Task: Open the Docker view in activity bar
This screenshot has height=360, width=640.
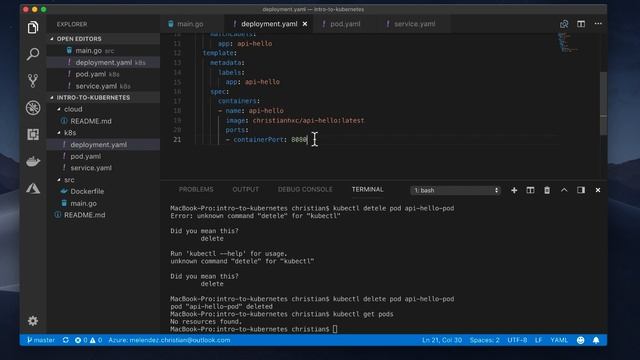Action: (x=33, y=161)
